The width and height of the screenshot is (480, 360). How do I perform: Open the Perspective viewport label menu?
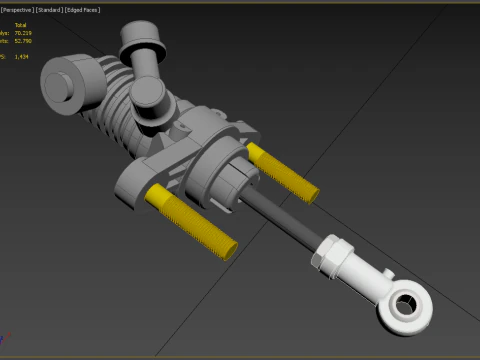click(x=17, y=10)
